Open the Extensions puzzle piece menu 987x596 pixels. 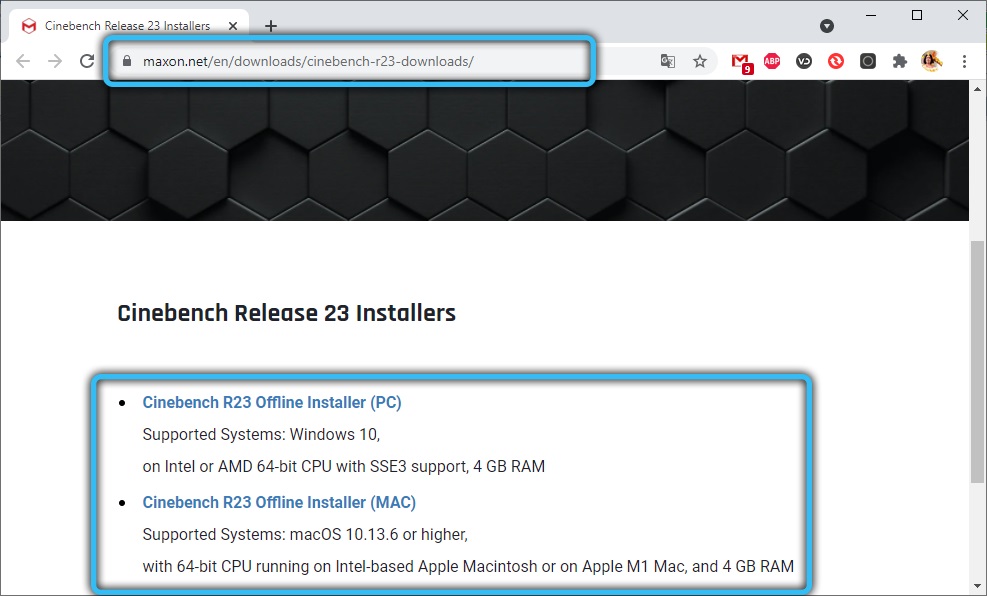tap(900, 61)
